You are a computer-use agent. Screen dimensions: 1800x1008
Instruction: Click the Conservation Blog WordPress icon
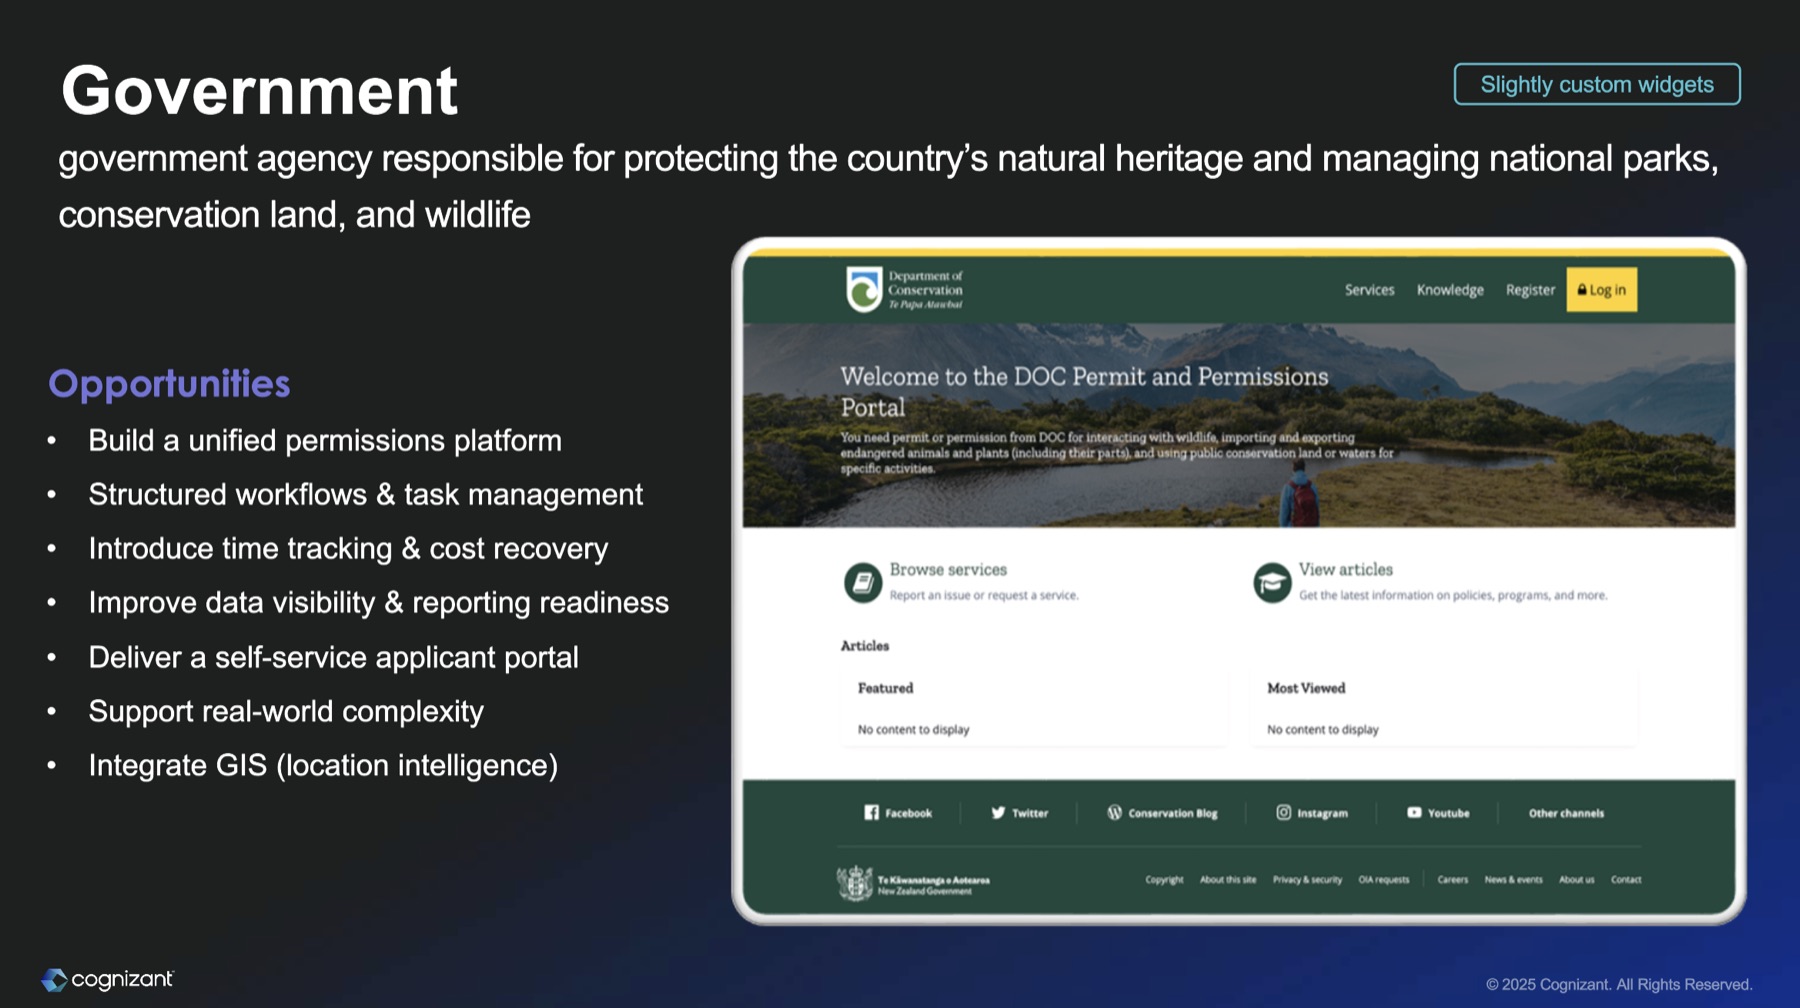[x=1114, y=813]
